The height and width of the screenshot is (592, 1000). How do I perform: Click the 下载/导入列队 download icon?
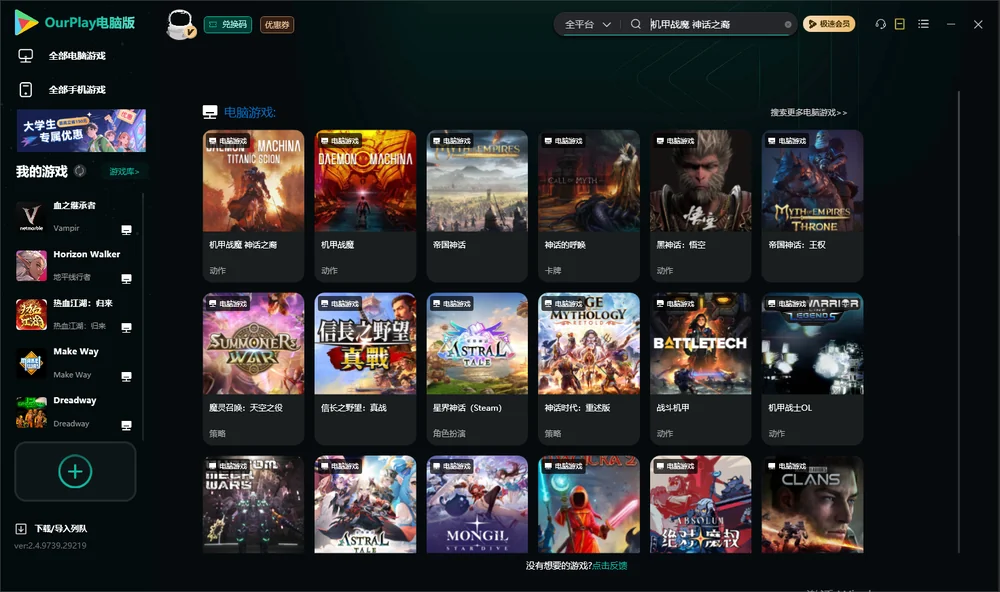coord(21,528)
